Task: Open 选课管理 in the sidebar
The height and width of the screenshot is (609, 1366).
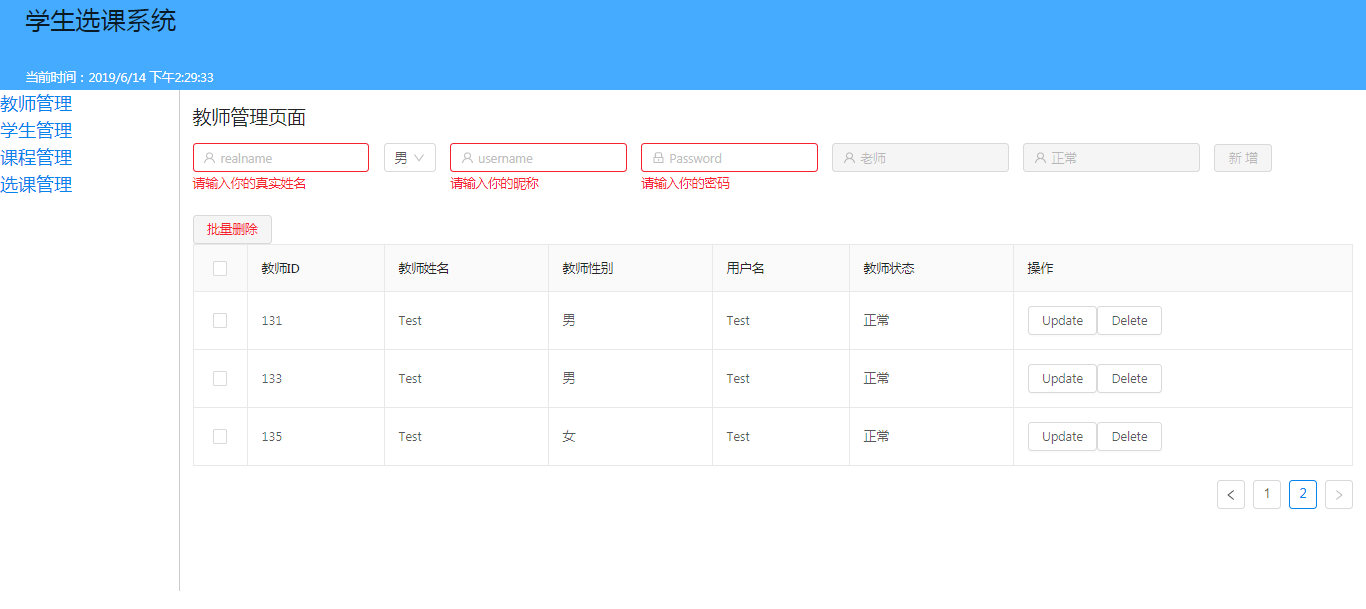Action: [x=36, y=184]
